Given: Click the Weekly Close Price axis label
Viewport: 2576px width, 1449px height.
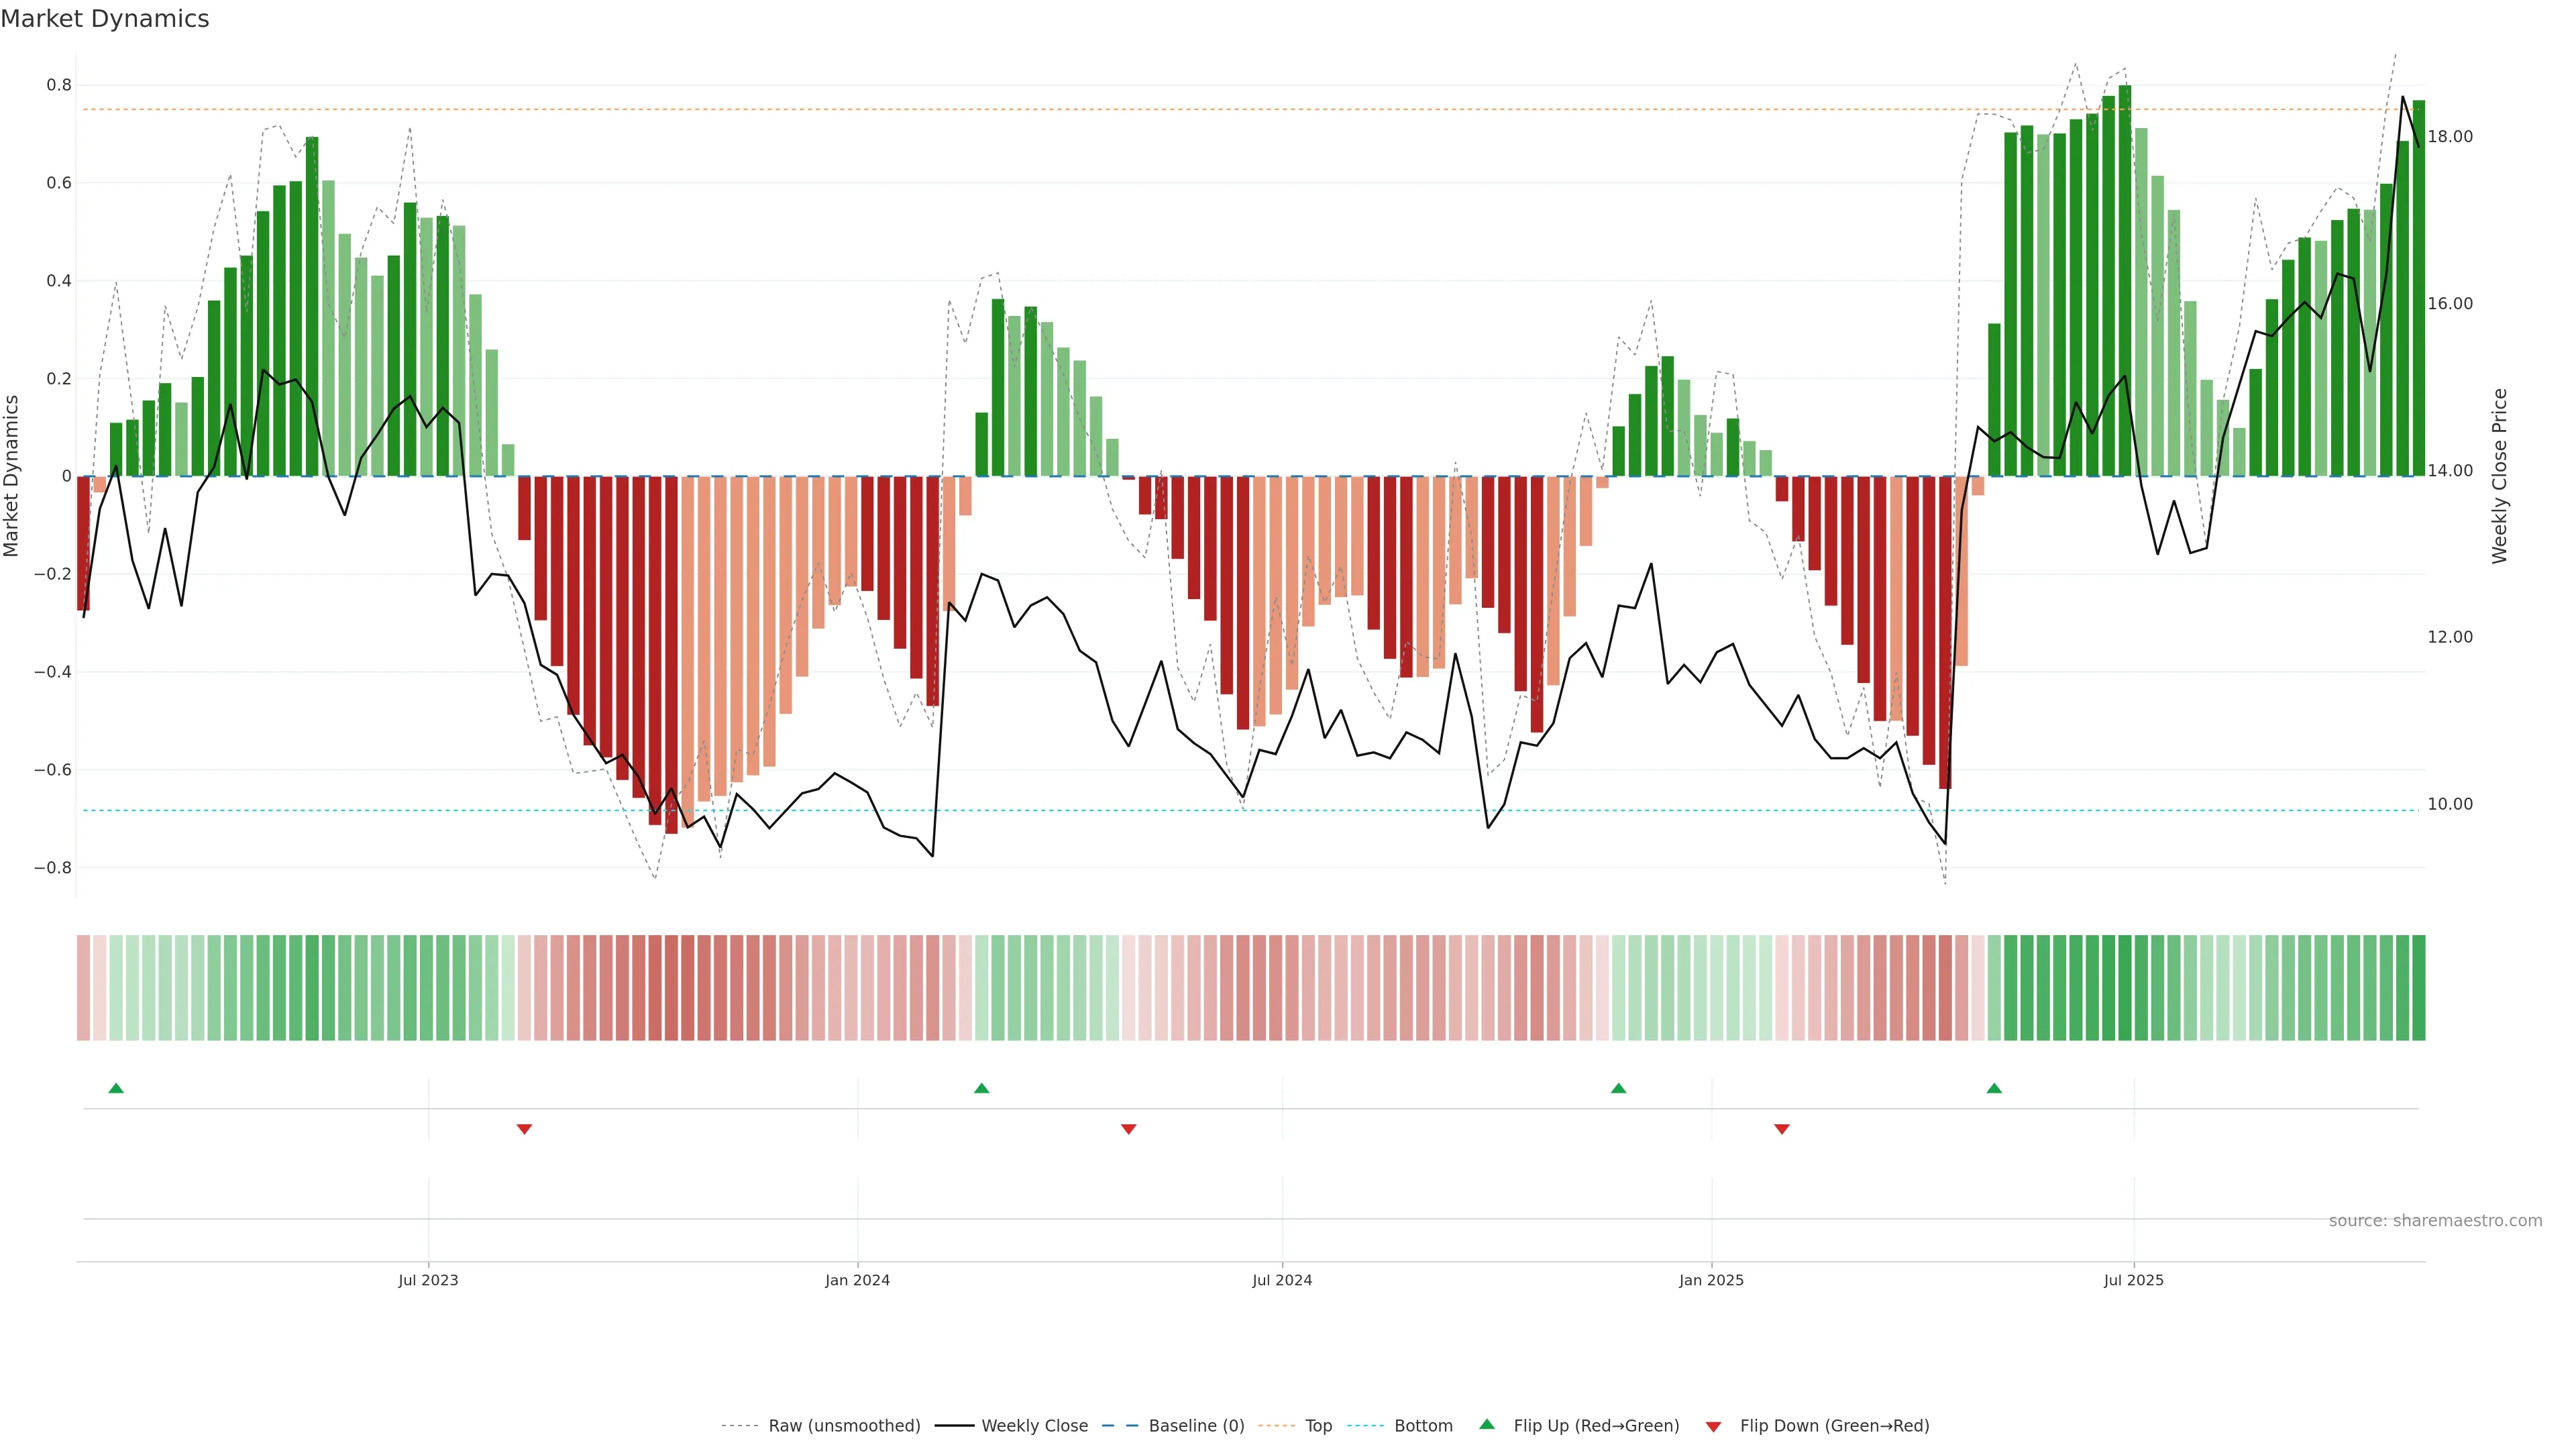Looking at the screenshot, I should [x=2499, y=476].
